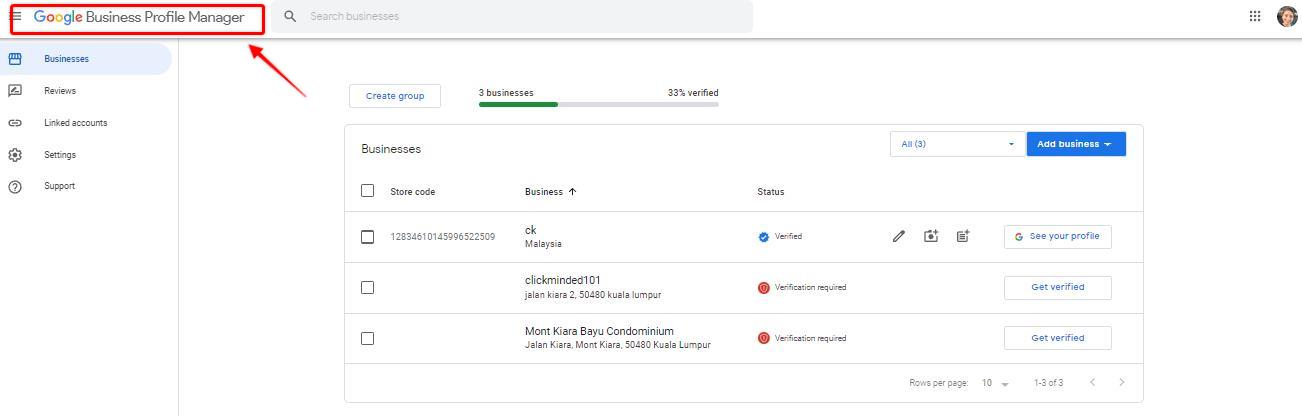Click Get verified for clickminded101

tap(1057, 287)
